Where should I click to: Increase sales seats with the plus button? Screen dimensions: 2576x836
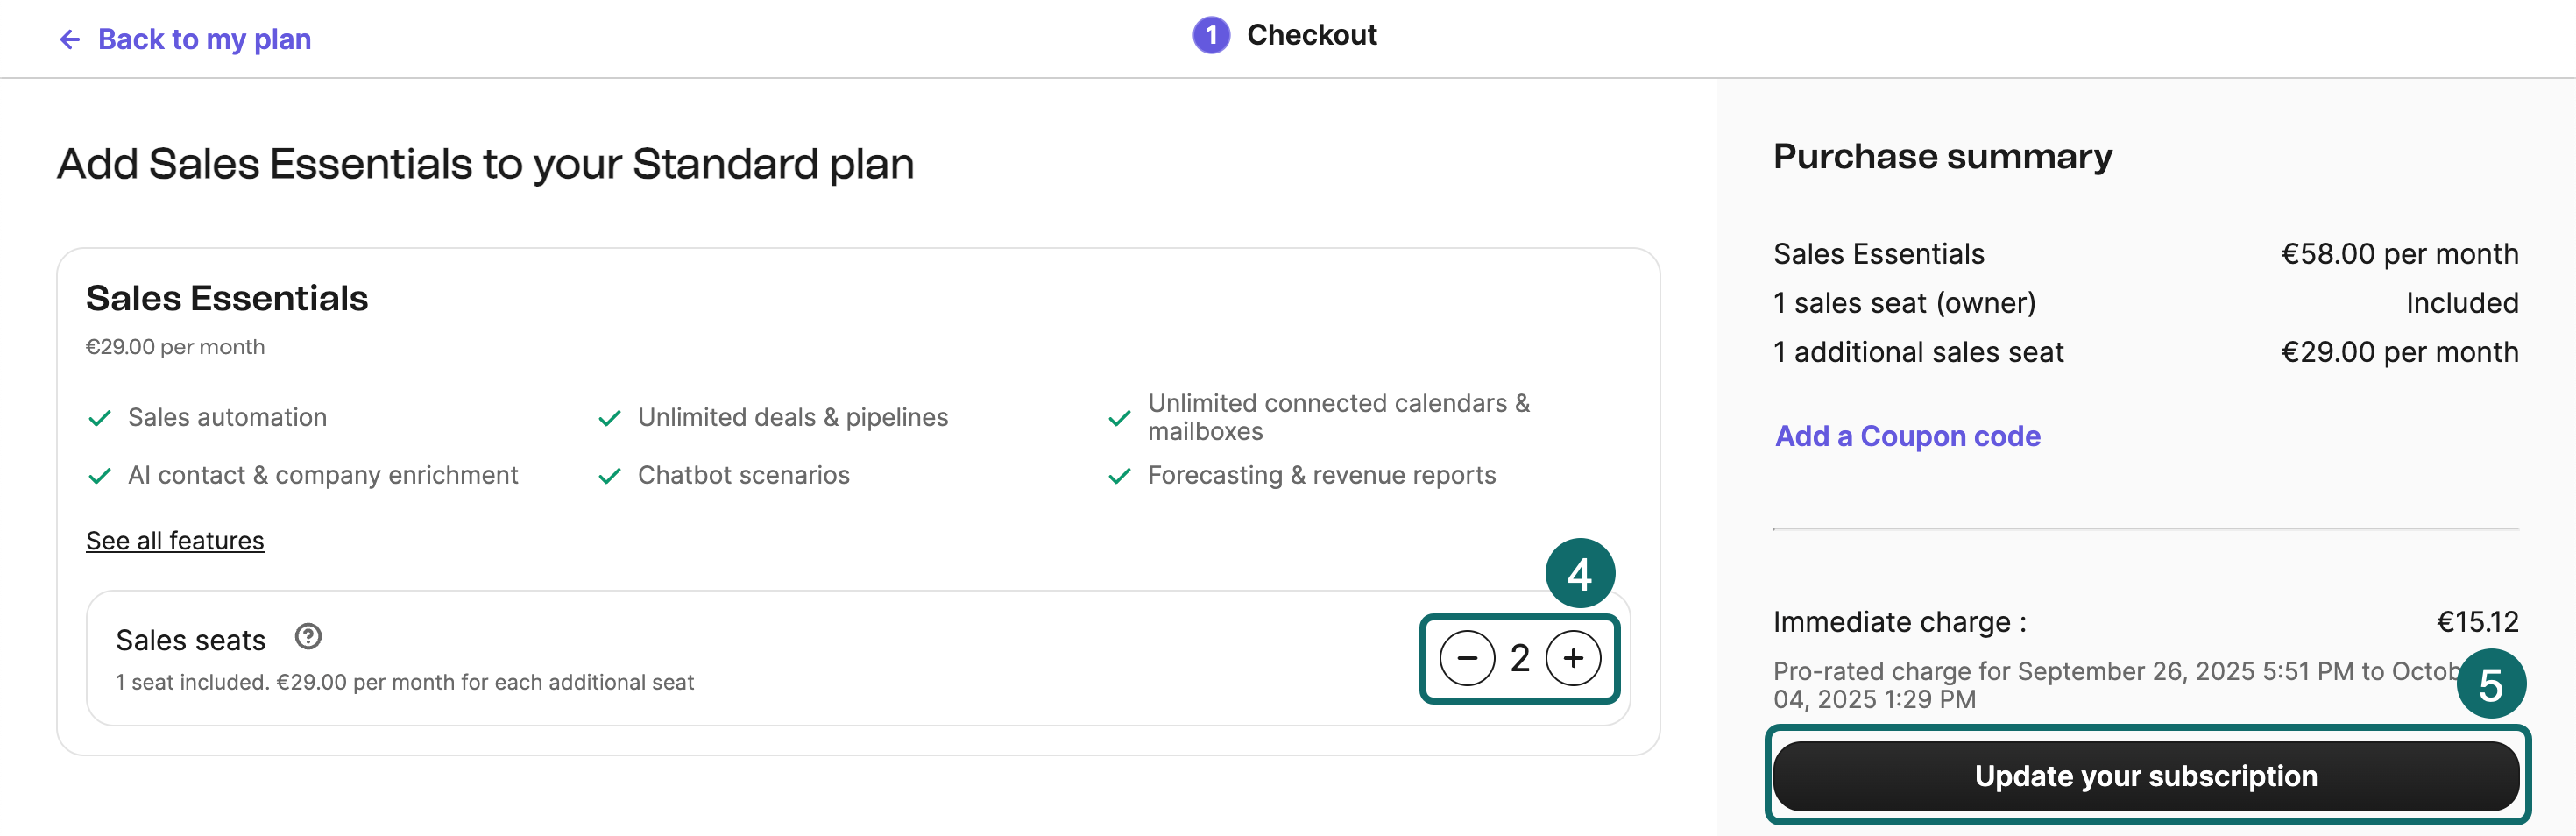tap(1572, 658)
